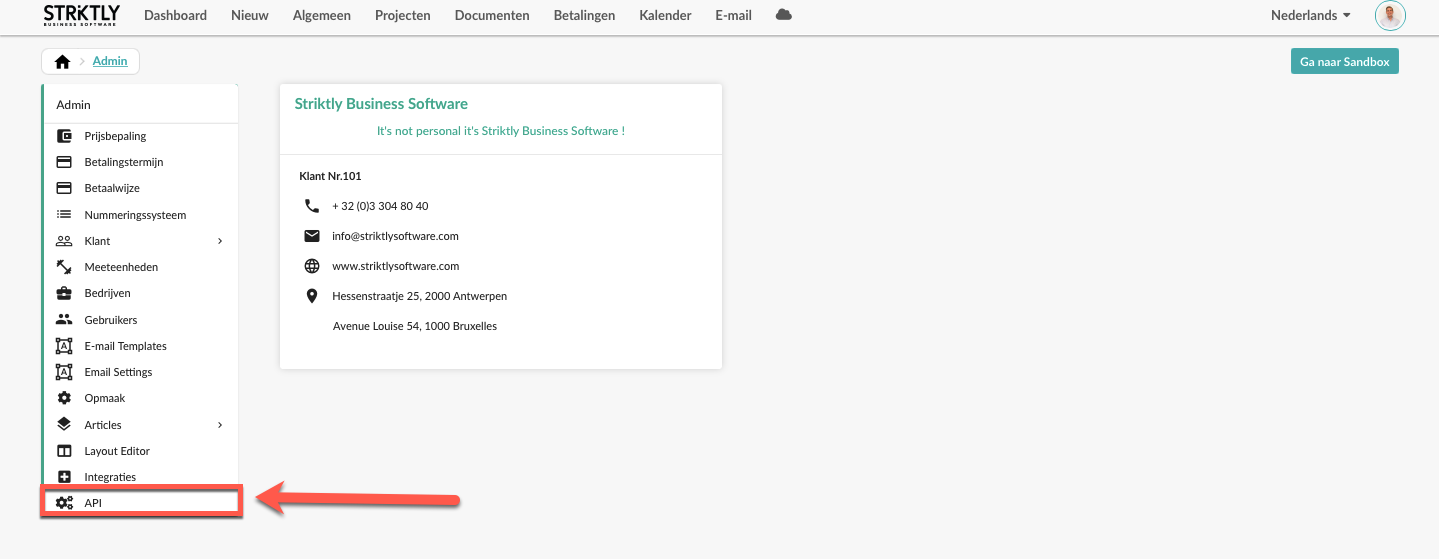
Task: Click the Opmaak gear icon
Action: tap(64, 398)
